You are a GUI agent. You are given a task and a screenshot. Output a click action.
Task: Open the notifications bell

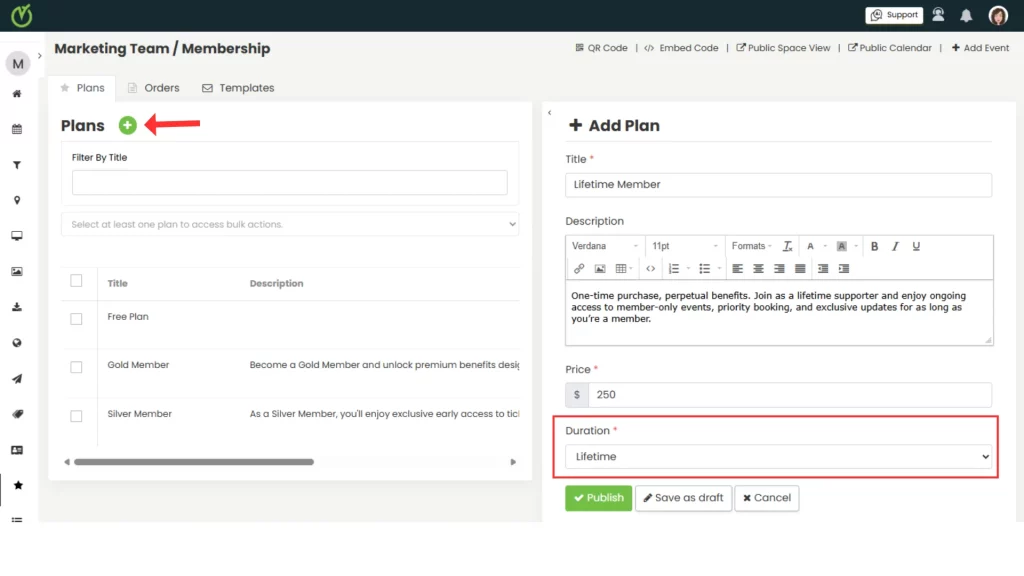pos(966,15)
